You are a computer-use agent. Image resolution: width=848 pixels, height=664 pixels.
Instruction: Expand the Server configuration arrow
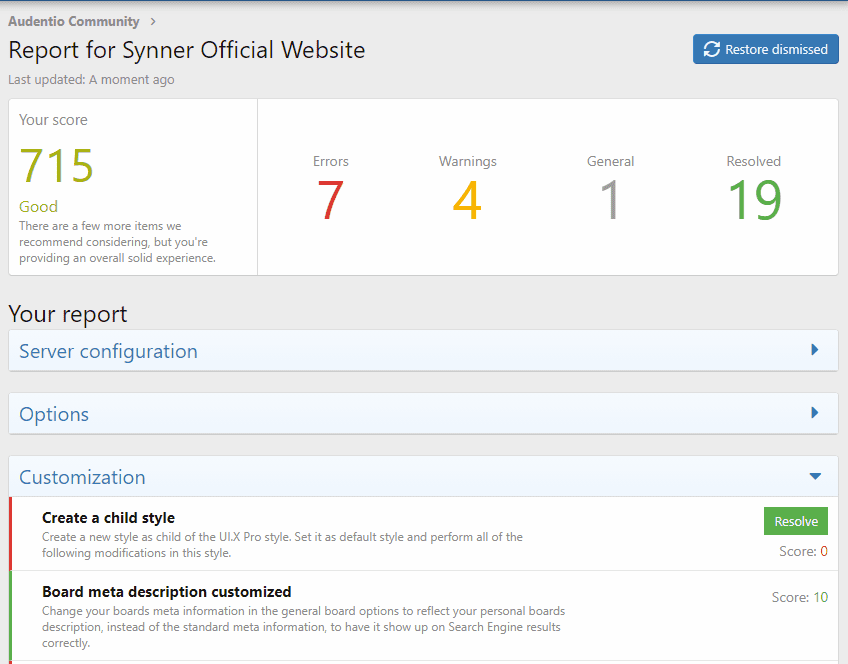pos(814,350)
